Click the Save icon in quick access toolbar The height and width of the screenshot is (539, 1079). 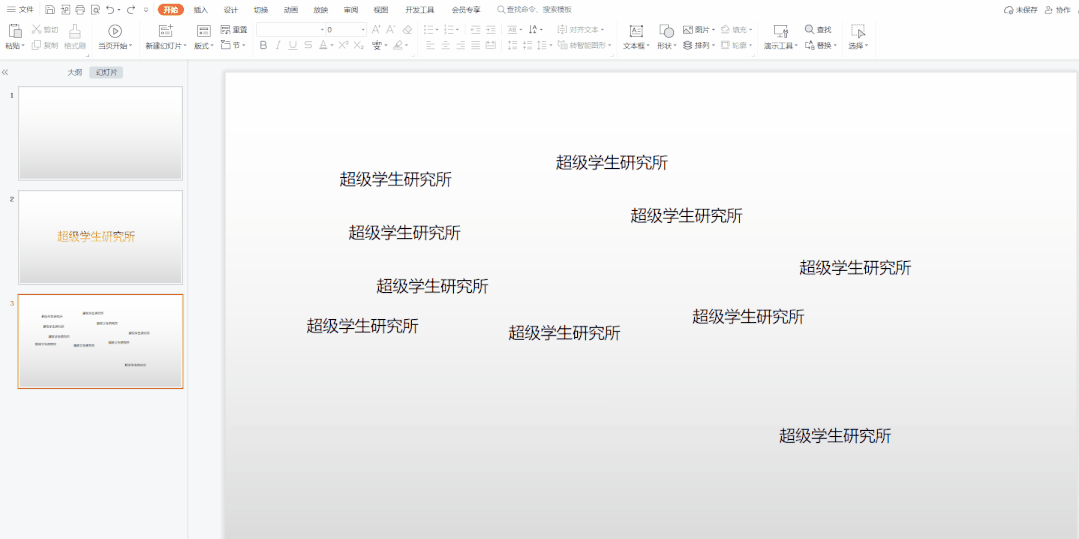[x=50, y=10]
